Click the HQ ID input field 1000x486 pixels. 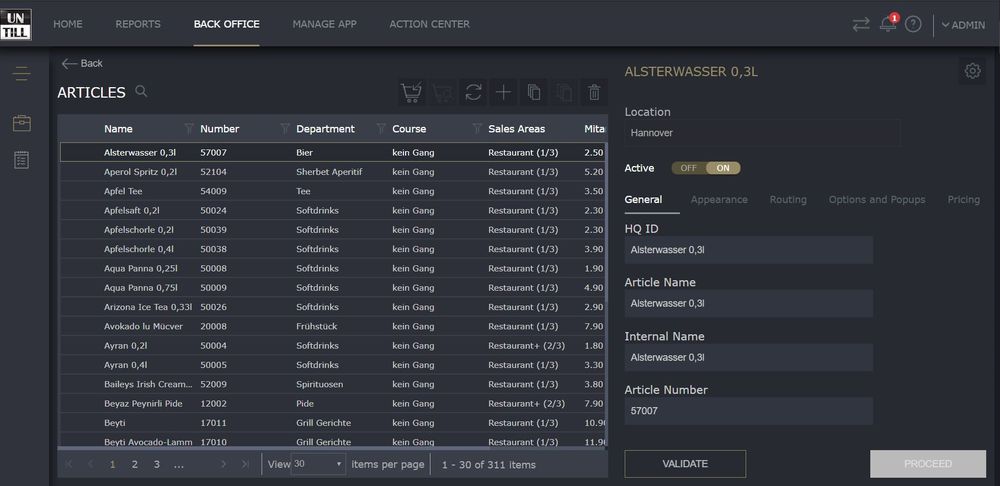click(749, 250)
